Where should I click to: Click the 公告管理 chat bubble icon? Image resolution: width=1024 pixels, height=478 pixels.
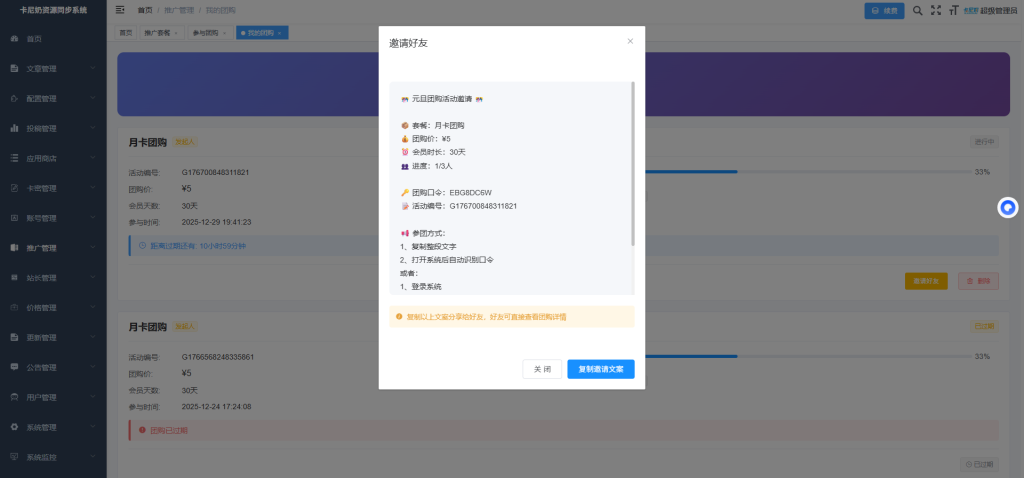pyautogui.click(x=14, y=368)
